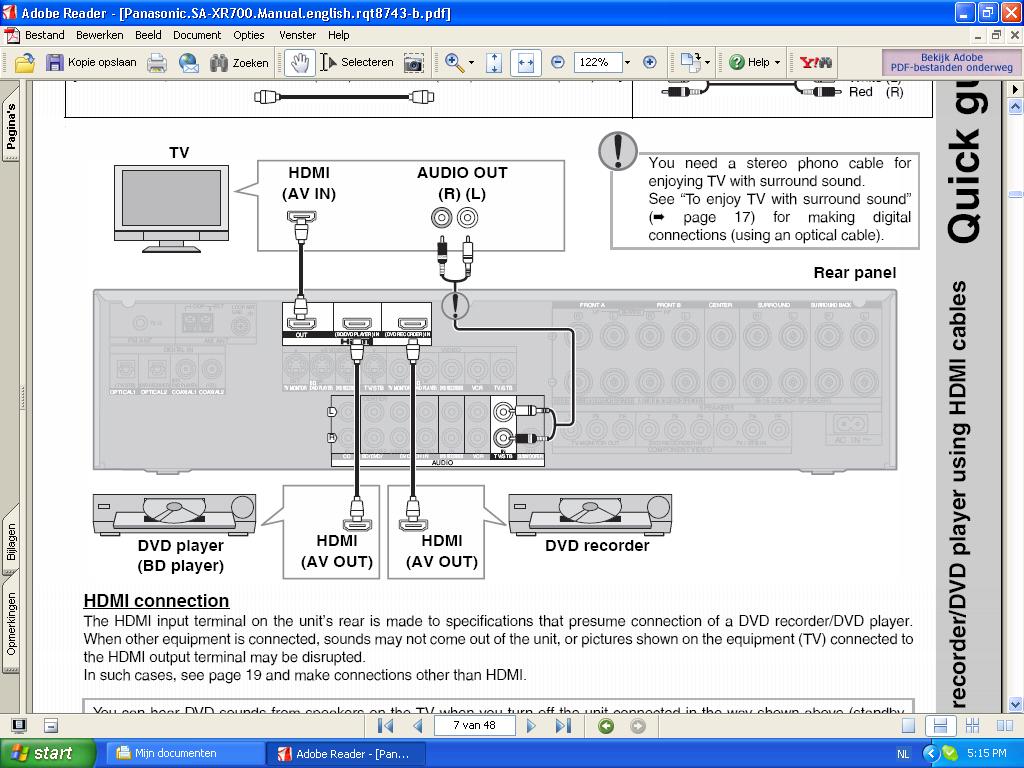The height and width of the screenshot is (768, 1024).
Task: Expand the zoom tool dropdown arrow
Action: point(472,63)
